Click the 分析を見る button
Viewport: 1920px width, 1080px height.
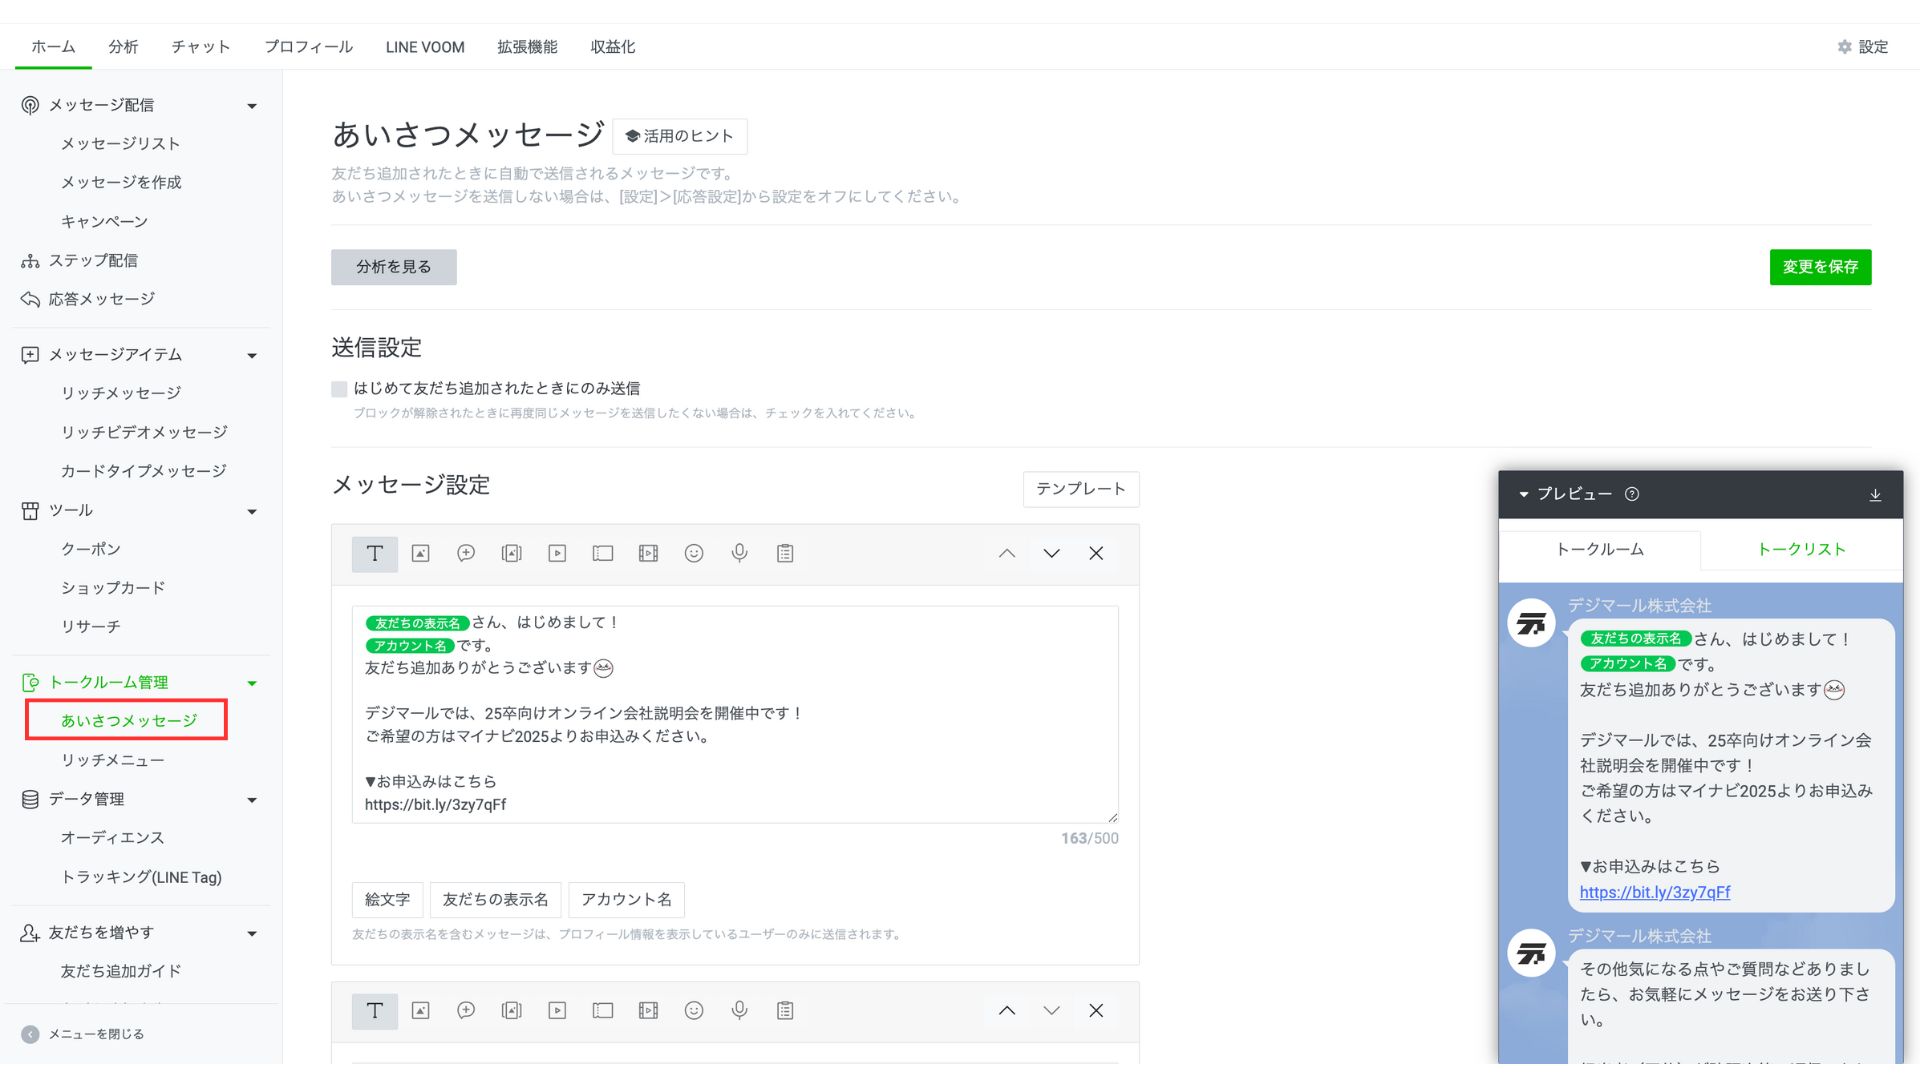click(x=394, y=267)
